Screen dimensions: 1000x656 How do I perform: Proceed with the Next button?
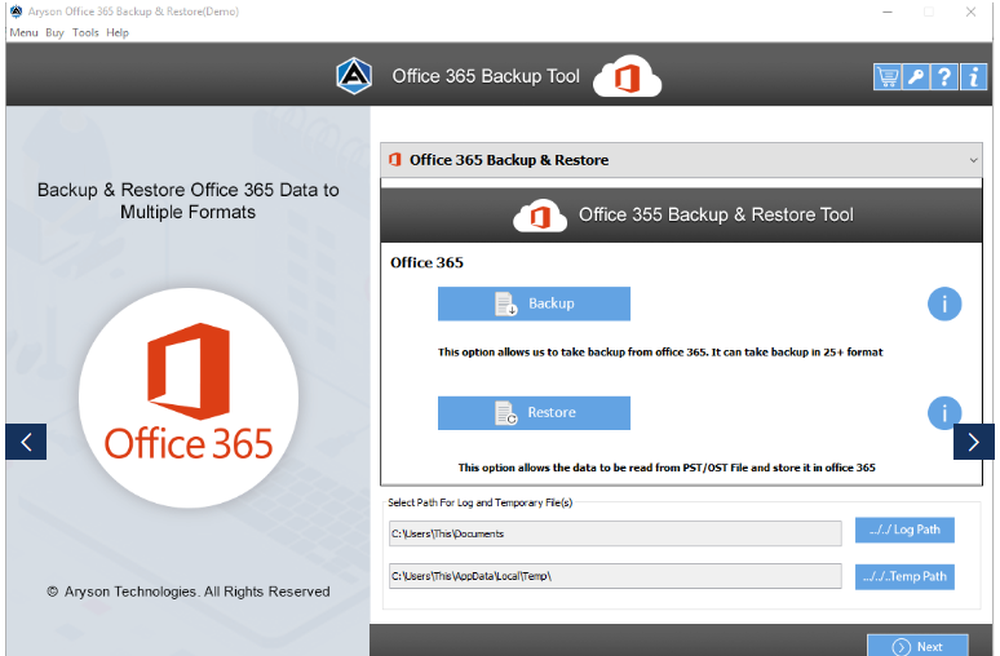pyautogui.click(x=917, y=646)
